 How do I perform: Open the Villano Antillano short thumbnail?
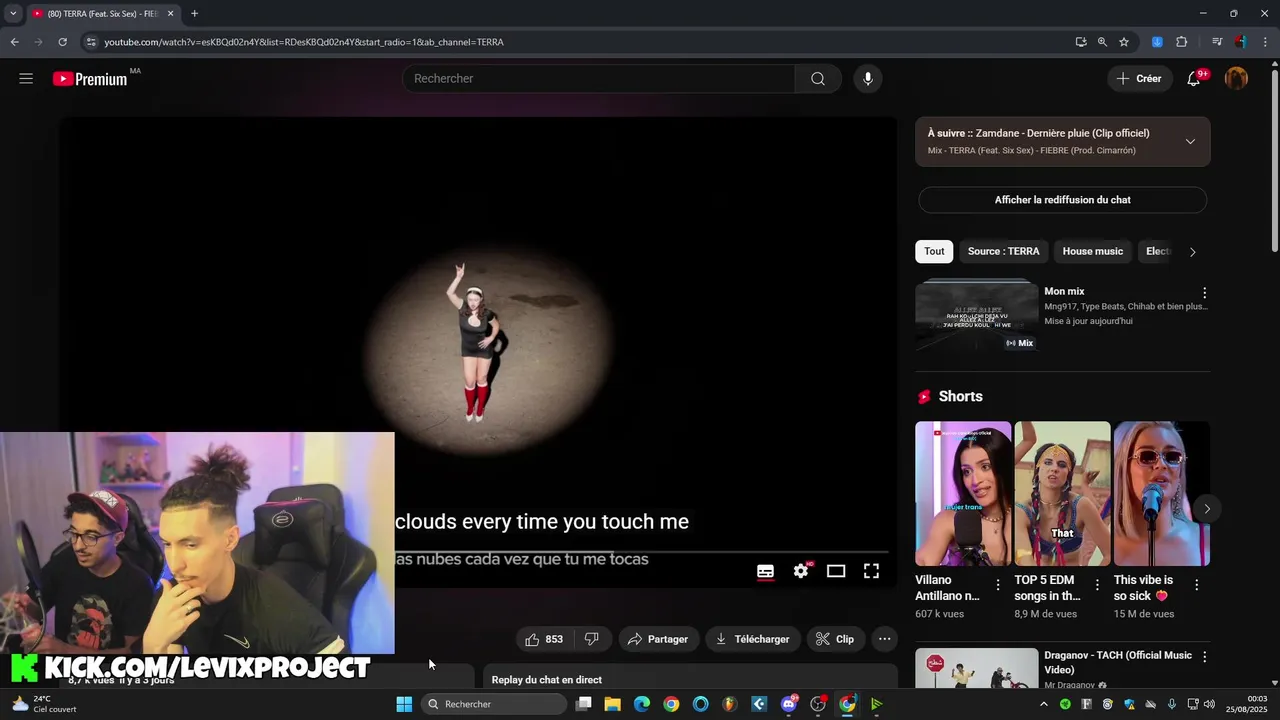click(963, 494)
